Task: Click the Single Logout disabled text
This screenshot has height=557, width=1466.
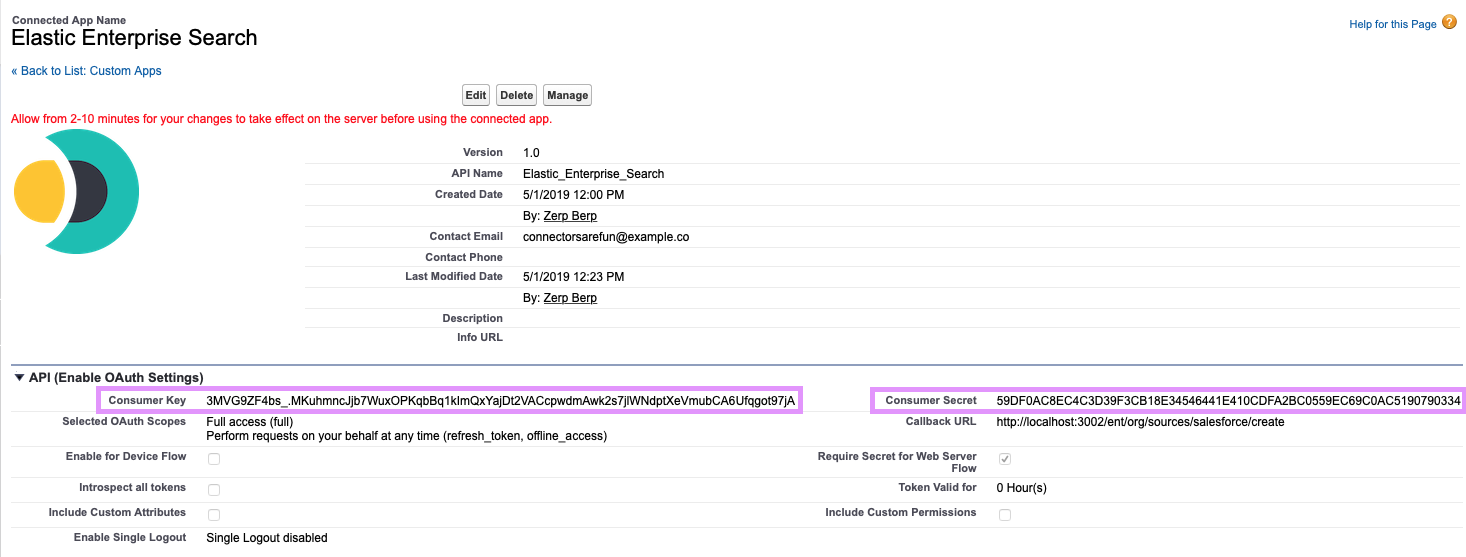Action: pos(266,538)
